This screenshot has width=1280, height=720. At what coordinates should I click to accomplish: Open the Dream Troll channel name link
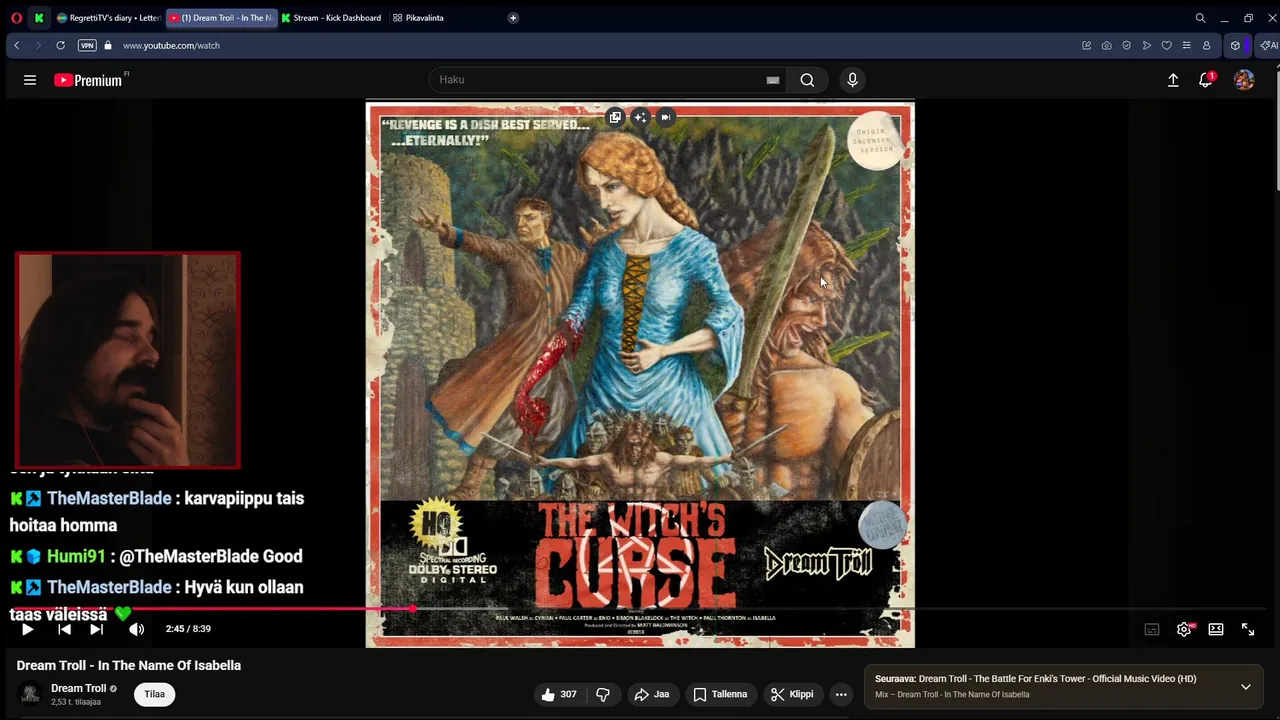click(x=78, y=688)
